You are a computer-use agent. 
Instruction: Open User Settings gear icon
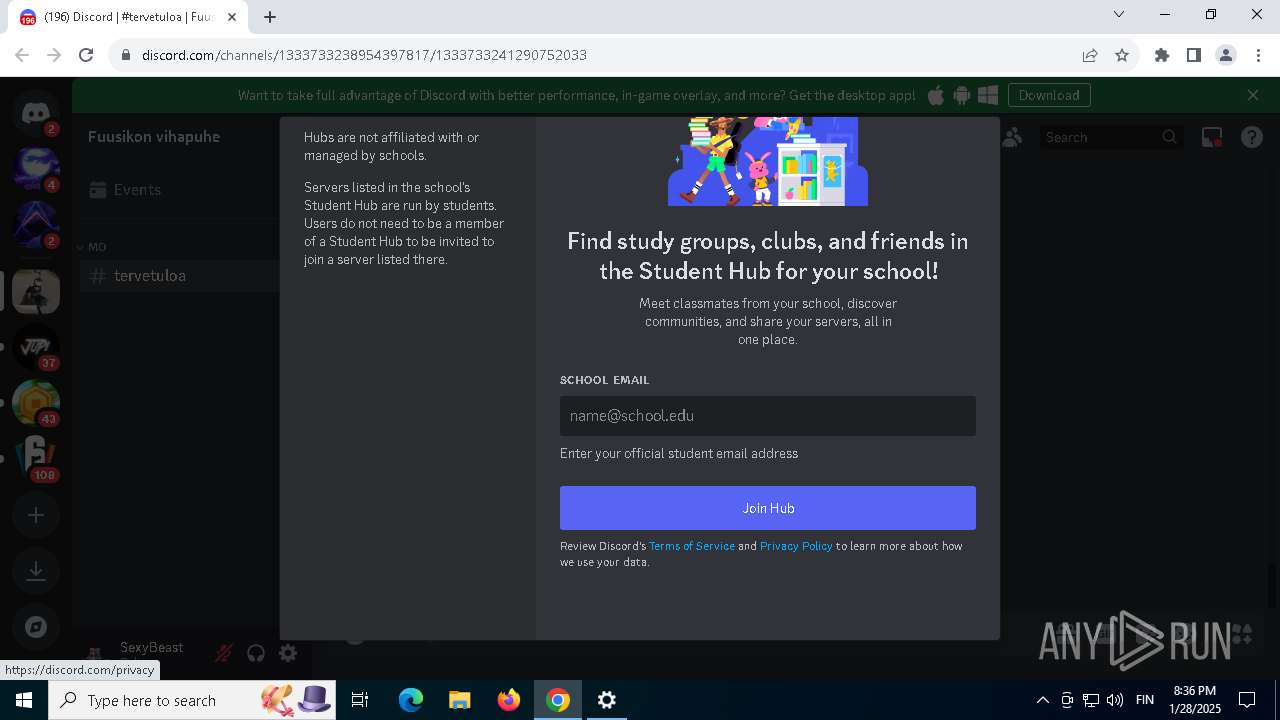(288, 653)
